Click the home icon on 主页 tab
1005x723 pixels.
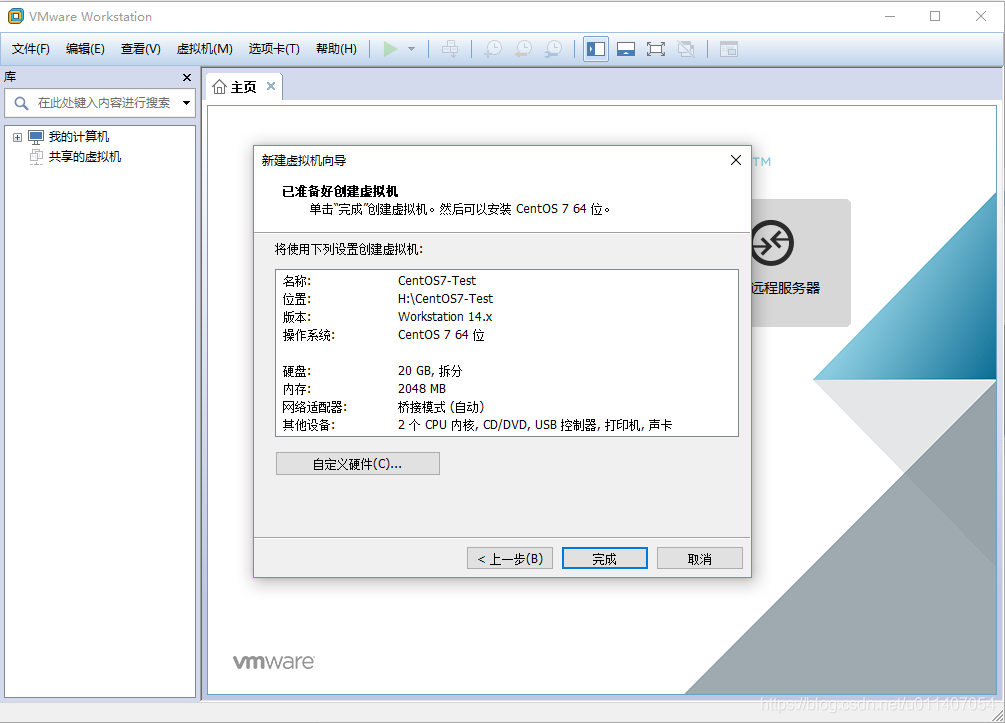219,87
